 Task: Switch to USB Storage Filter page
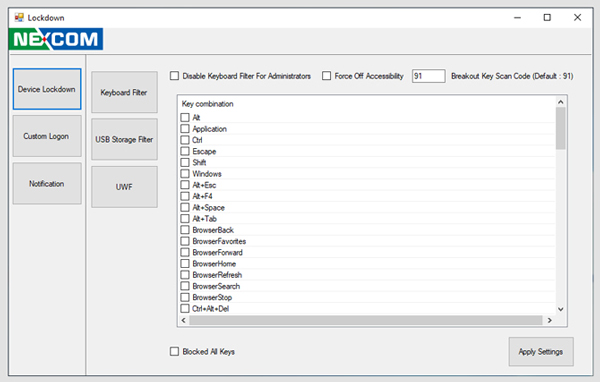[124, 139]
